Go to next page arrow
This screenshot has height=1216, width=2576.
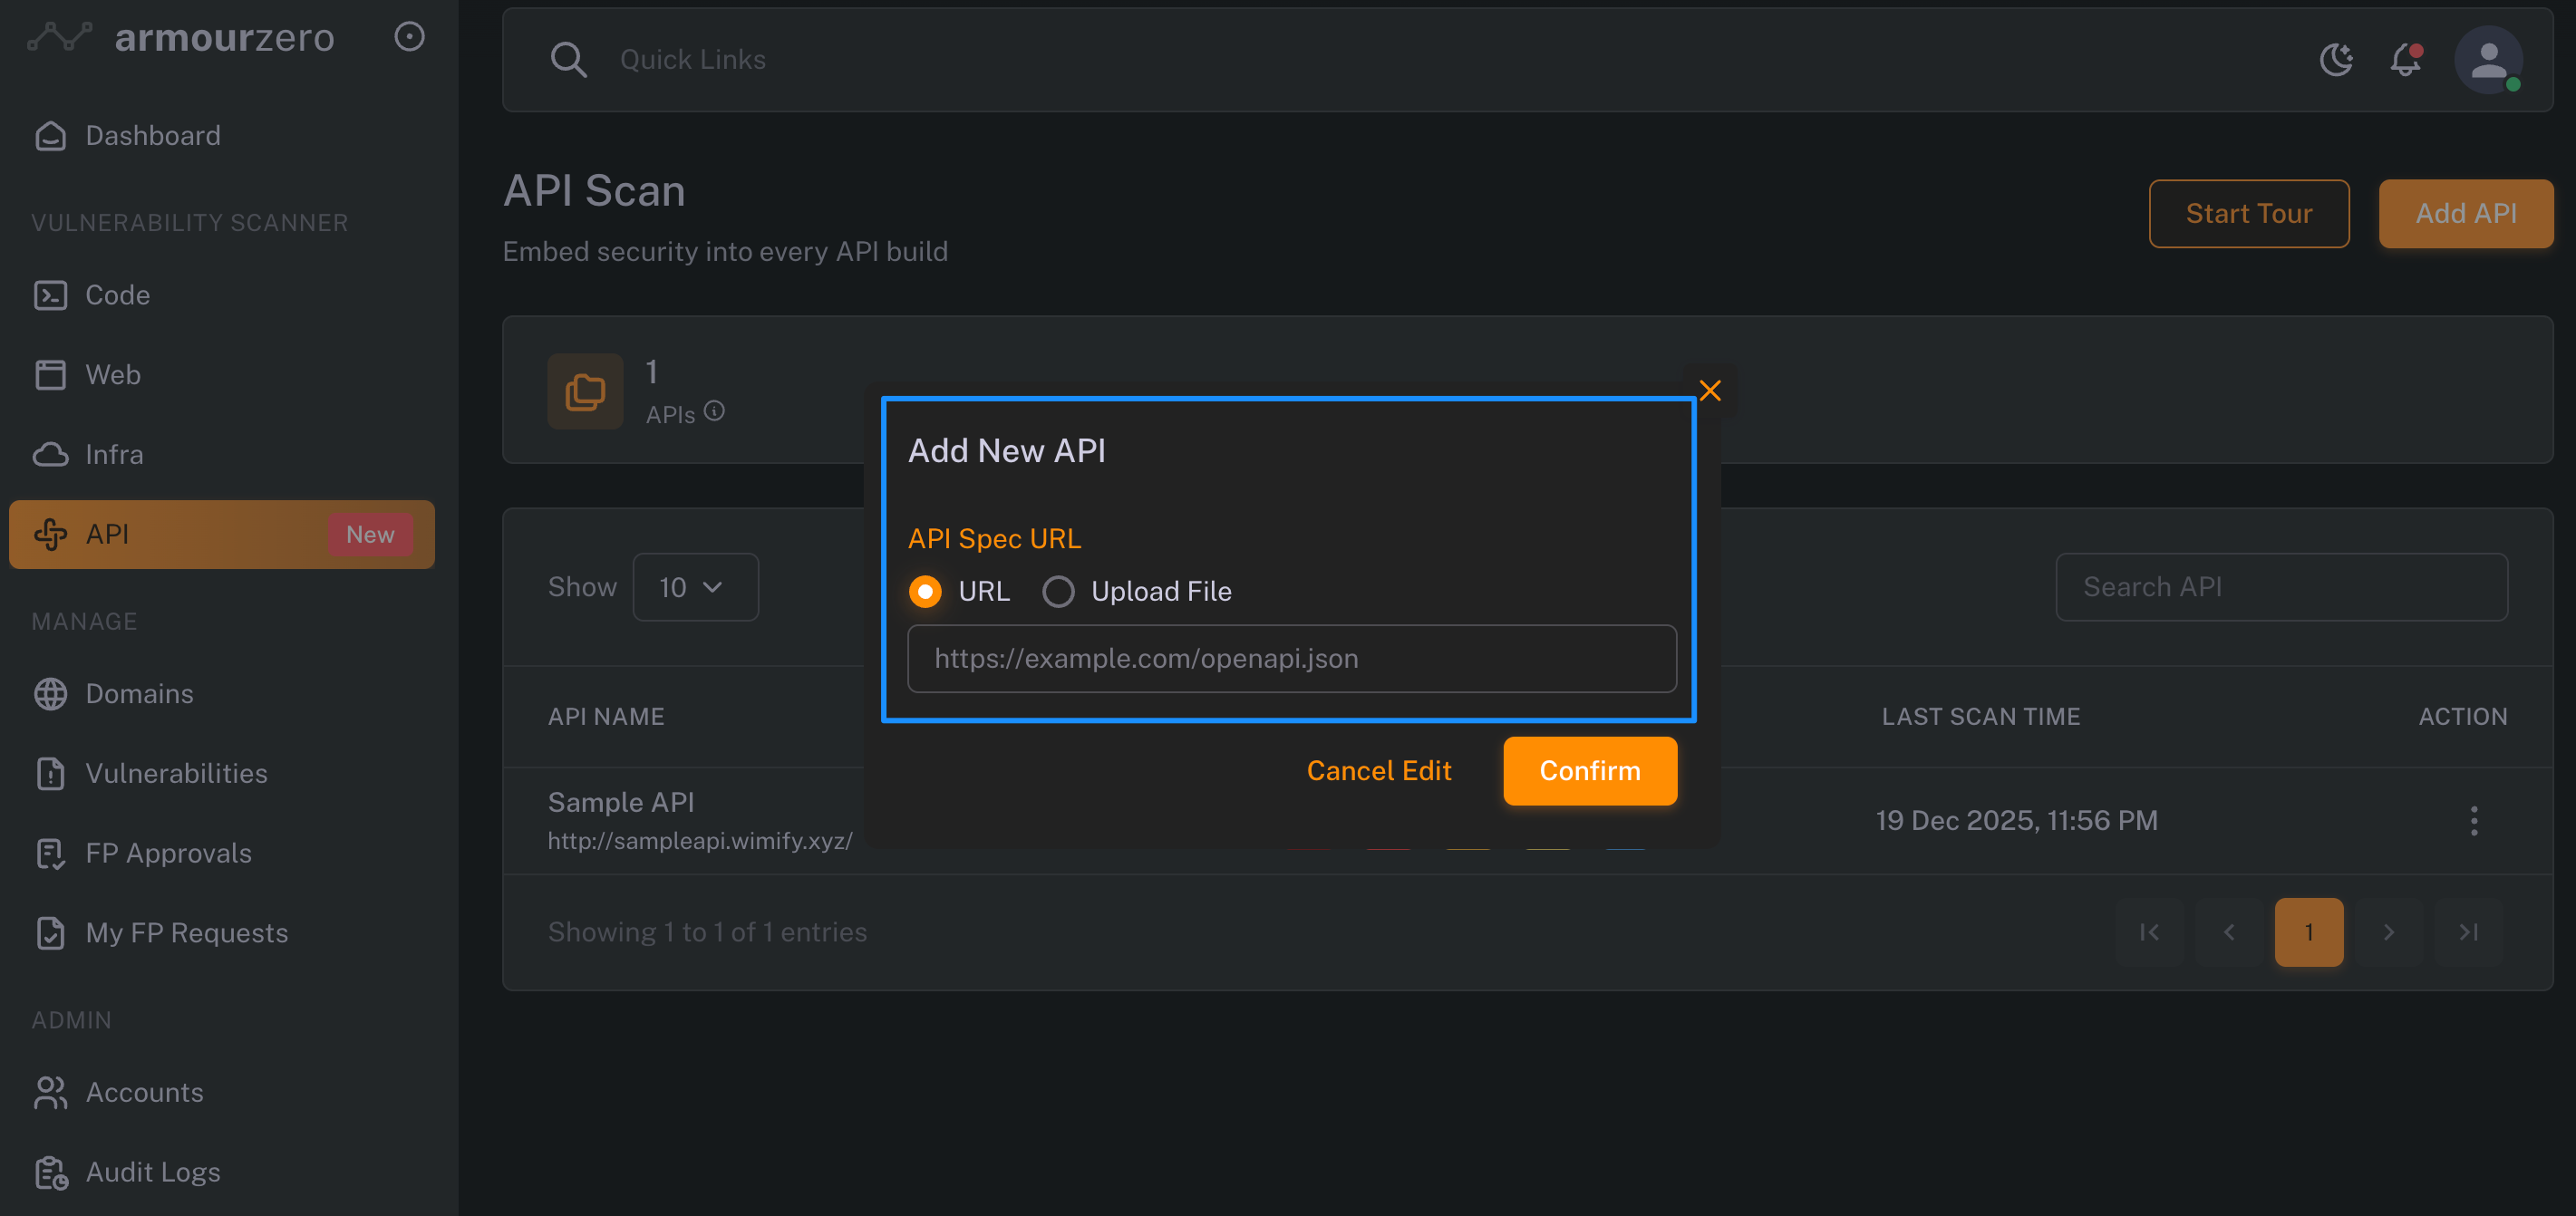(x=2388, y=932)
